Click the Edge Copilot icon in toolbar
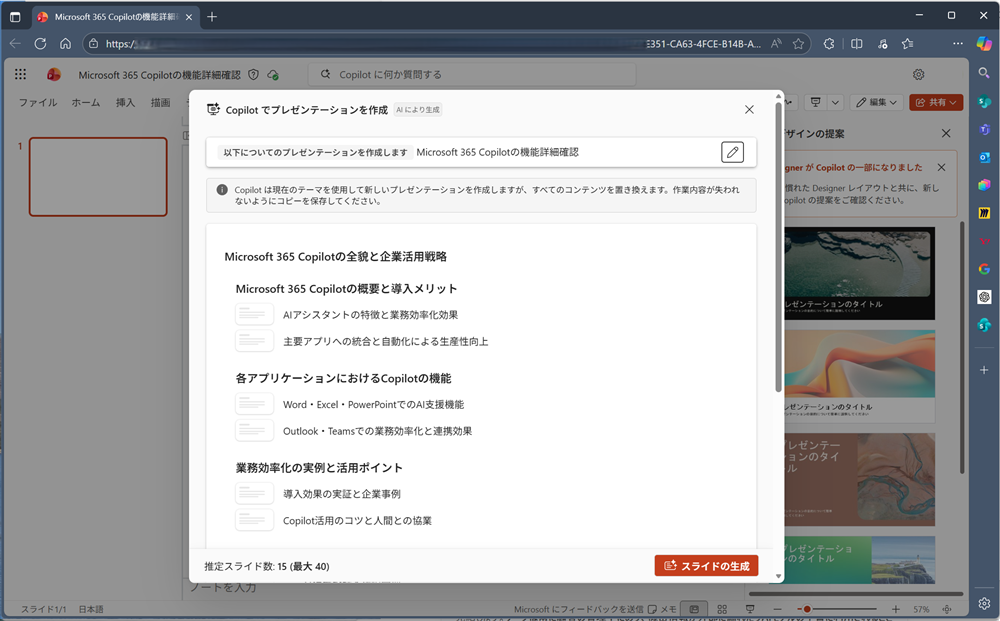 [983, 44]
